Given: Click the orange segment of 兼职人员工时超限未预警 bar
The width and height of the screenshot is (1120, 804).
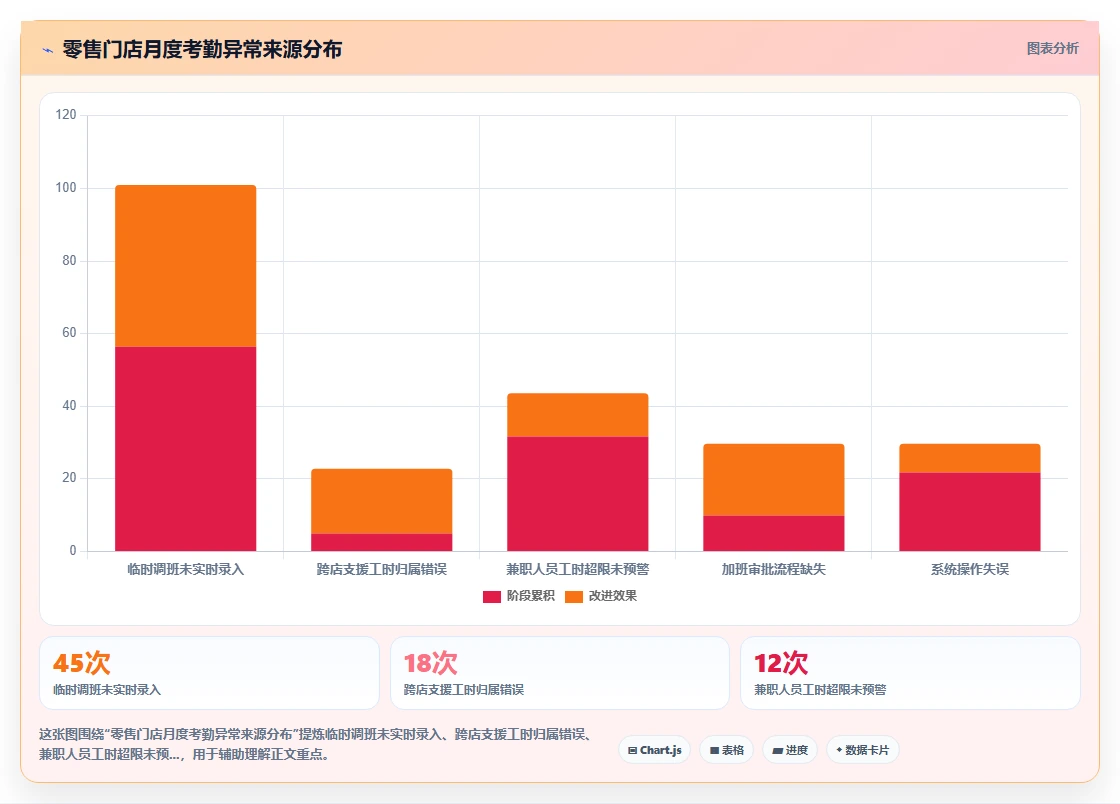Looking at the screenshot, I should 578,415.
